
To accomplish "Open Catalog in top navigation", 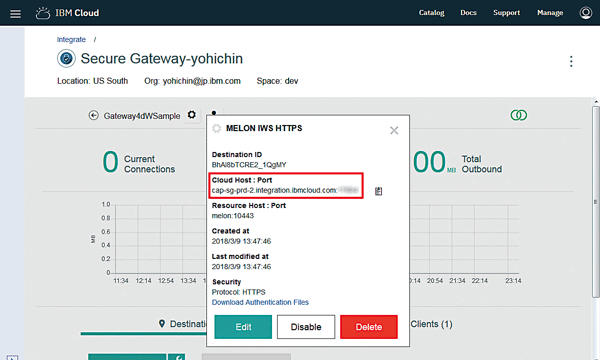I will point(431,13).
